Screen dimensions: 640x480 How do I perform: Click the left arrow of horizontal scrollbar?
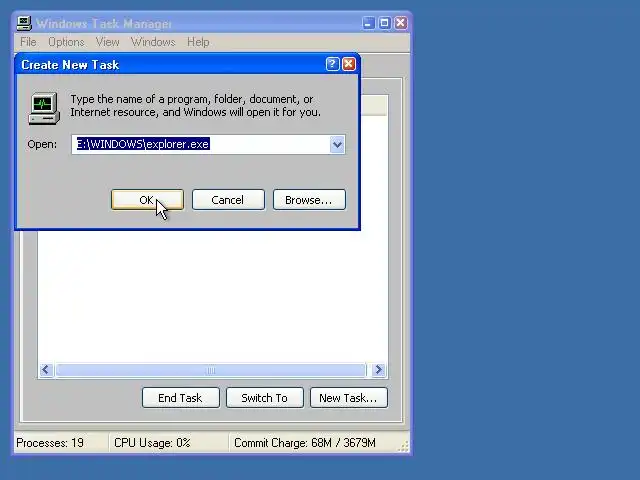(46, 370)
